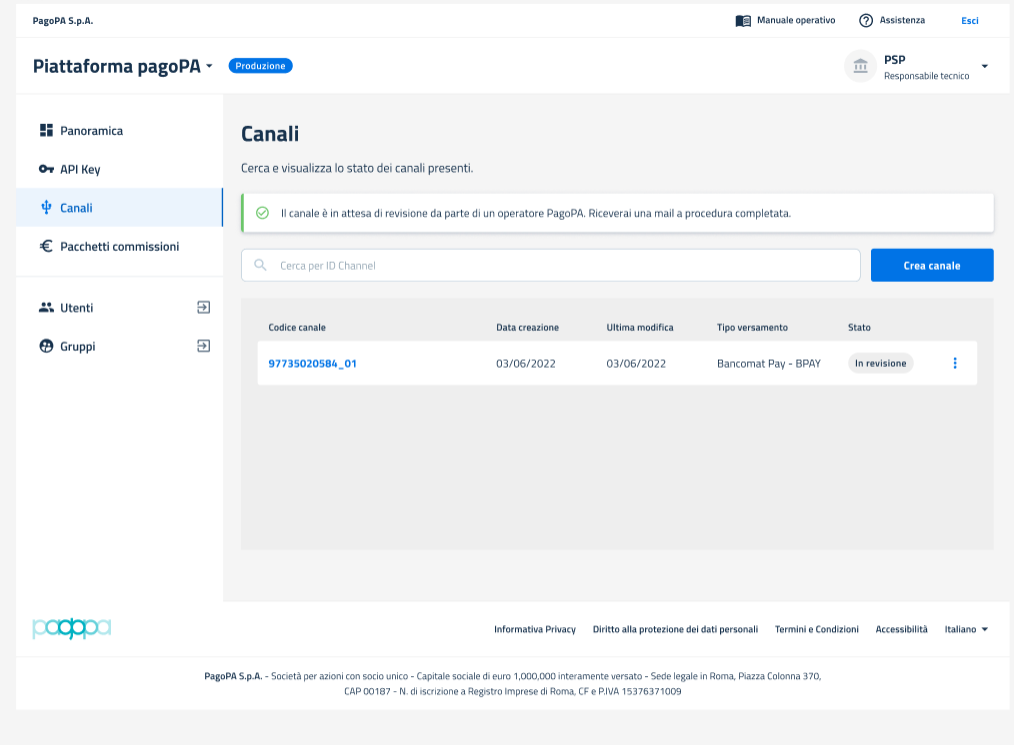
Task: Click the Assistenza help circle icon
Action: [866, 20]
